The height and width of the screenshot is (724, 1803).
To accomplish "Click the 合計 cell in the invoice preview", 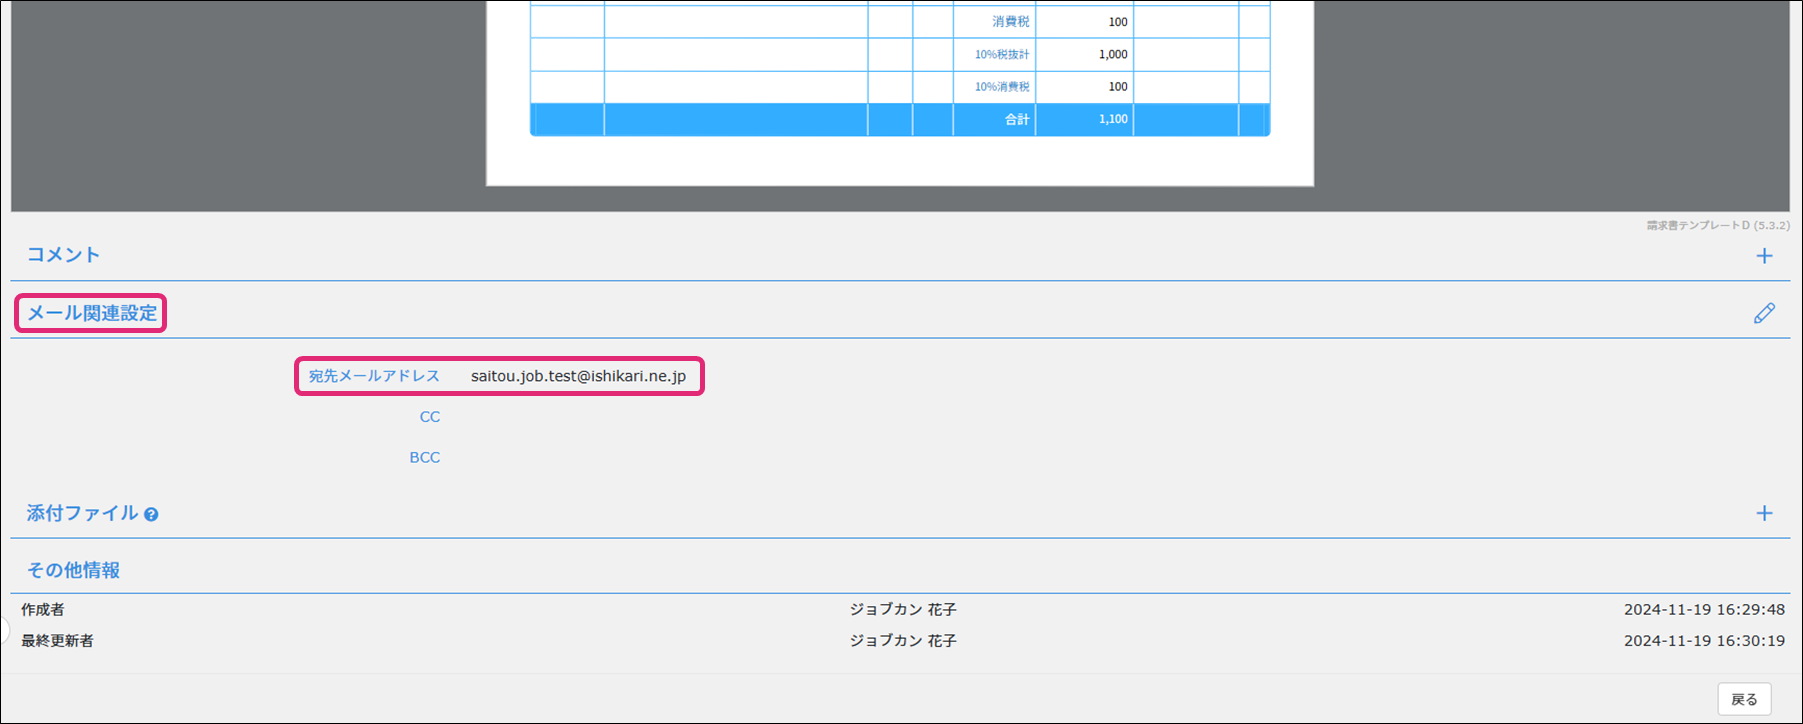I will point(1016,119).
